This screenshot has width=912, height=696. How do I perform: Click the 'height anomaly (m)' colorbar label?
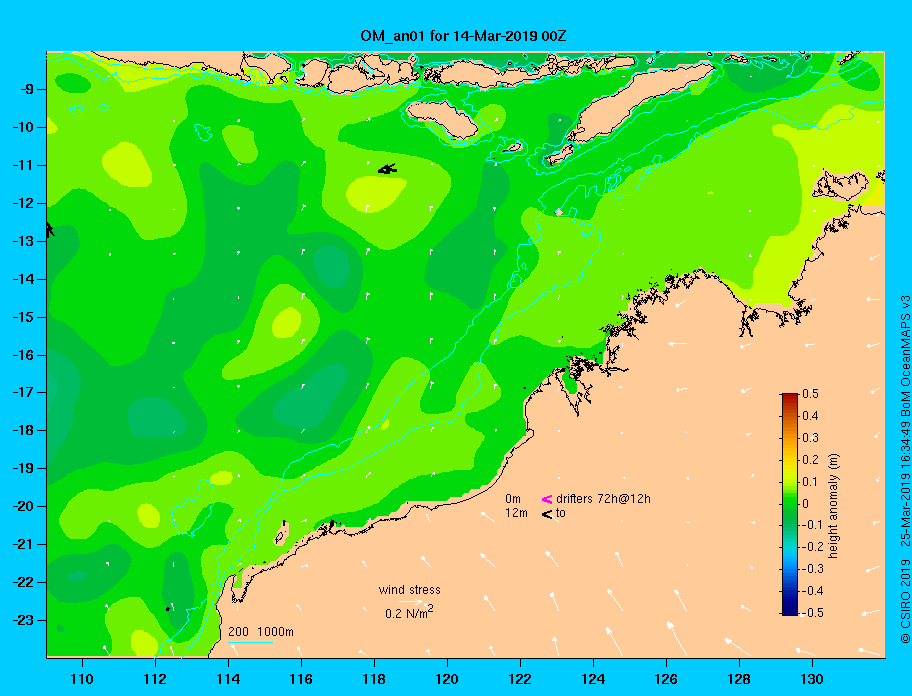[x=833, y=506]
